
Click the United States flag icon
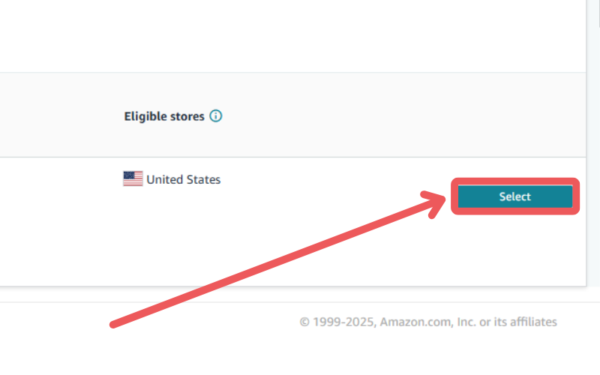133,179
